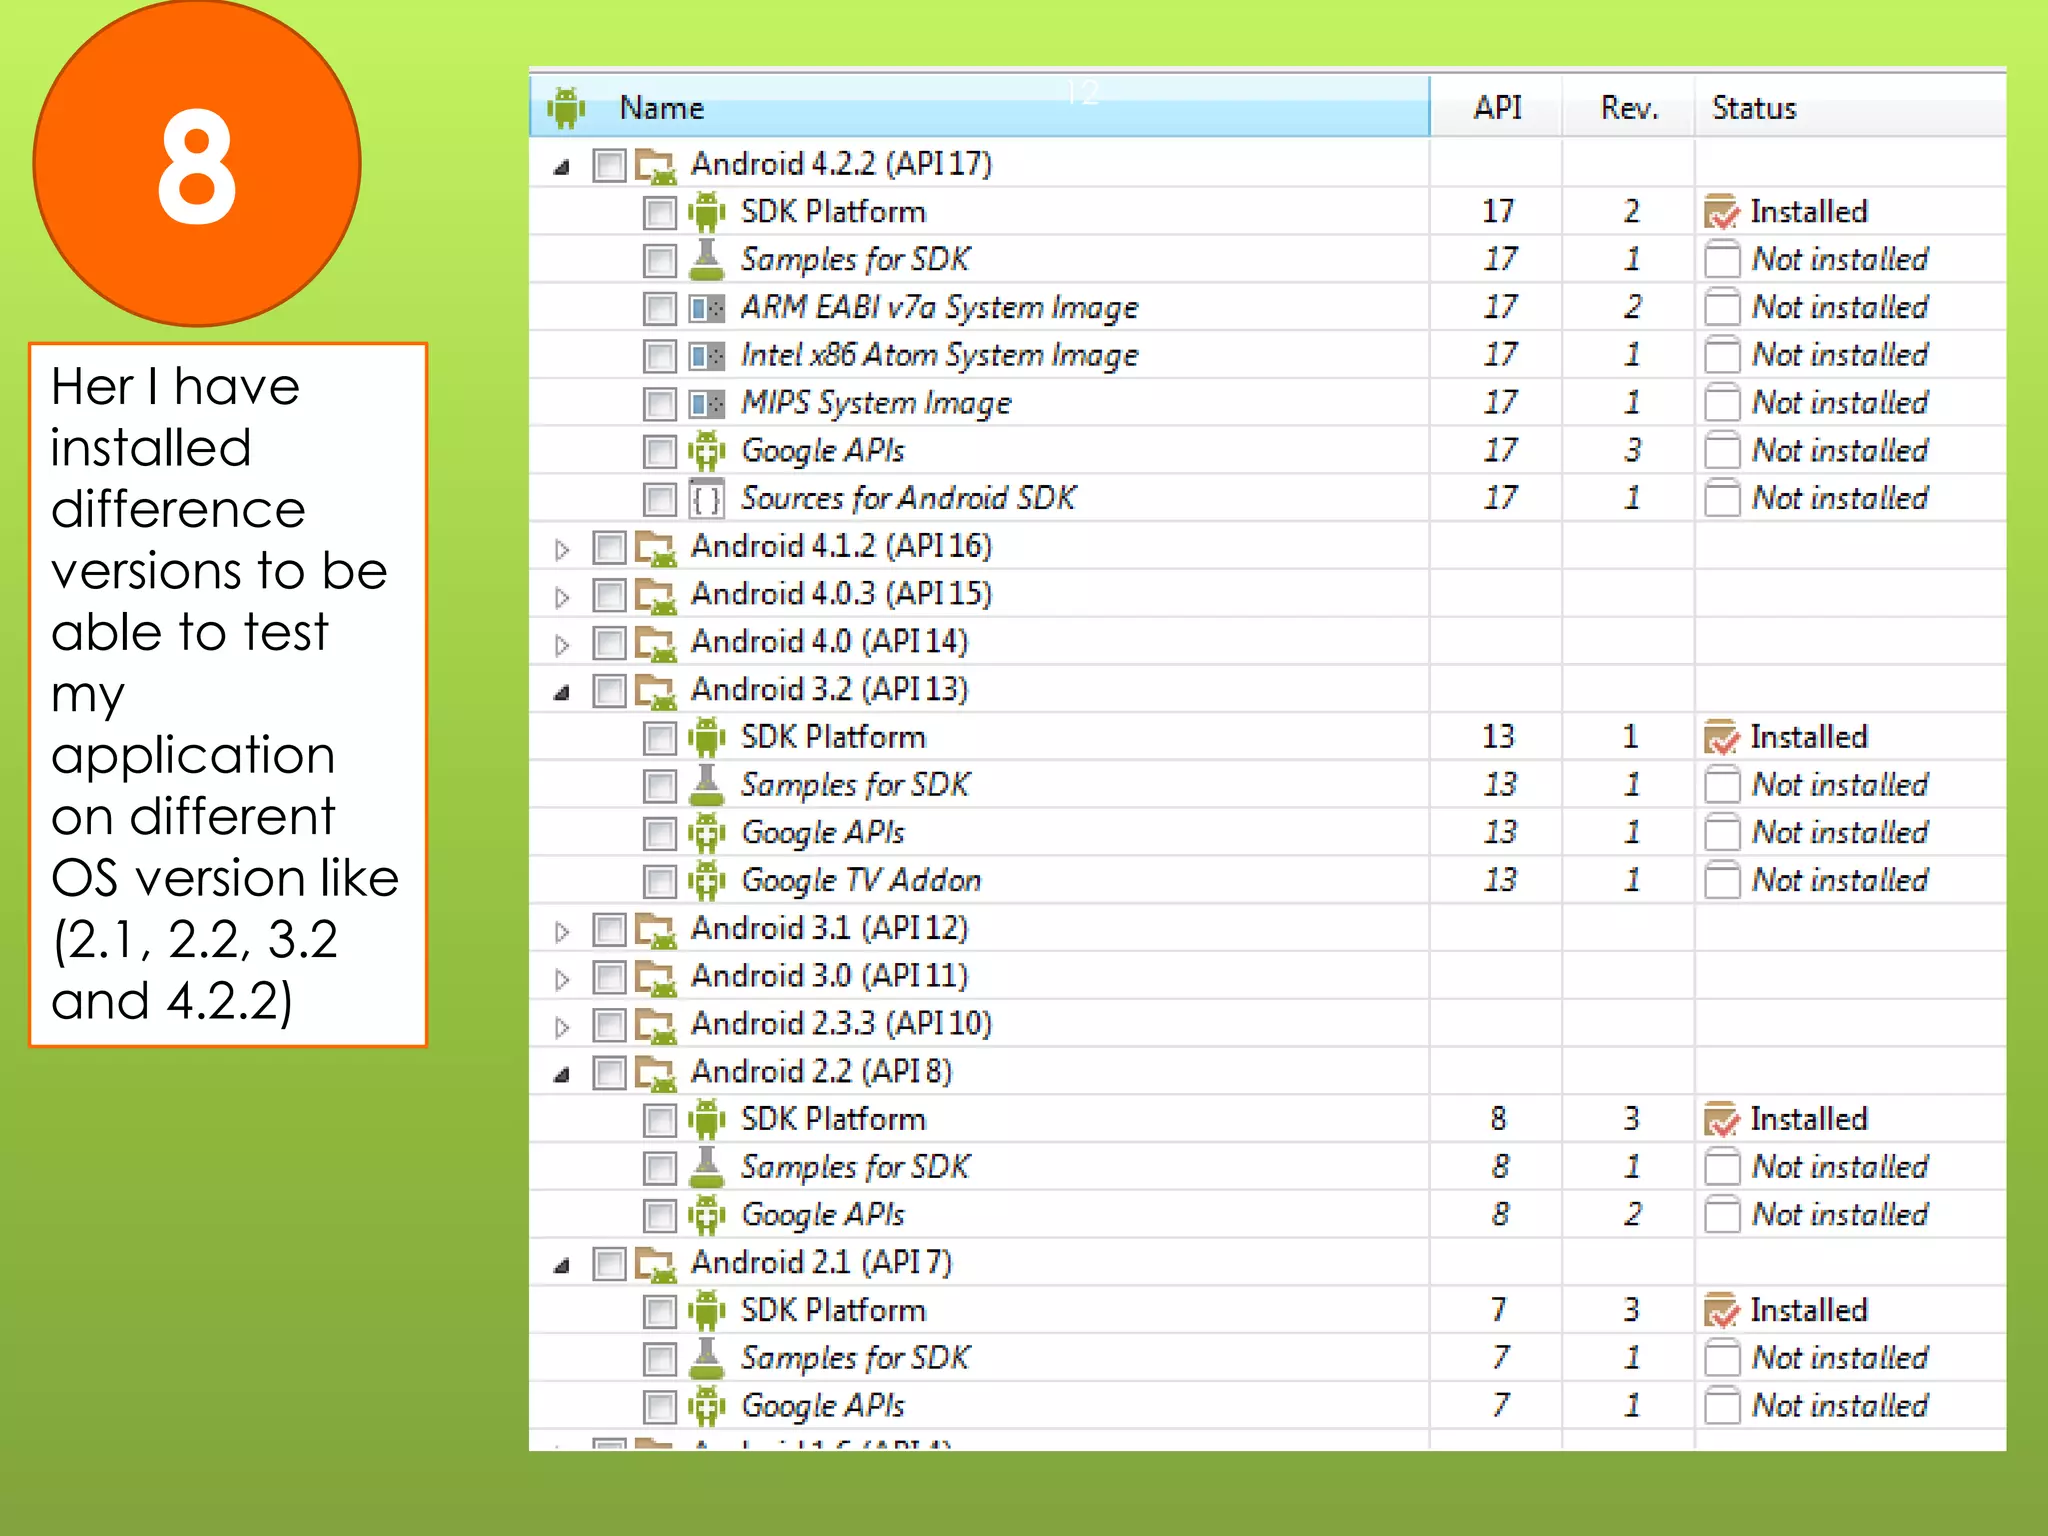The width and height of the screenshot is (2048, 1536).
Task: Check the Android 4.2.2 (API 17) group checkbox
Action: [609, 165]
